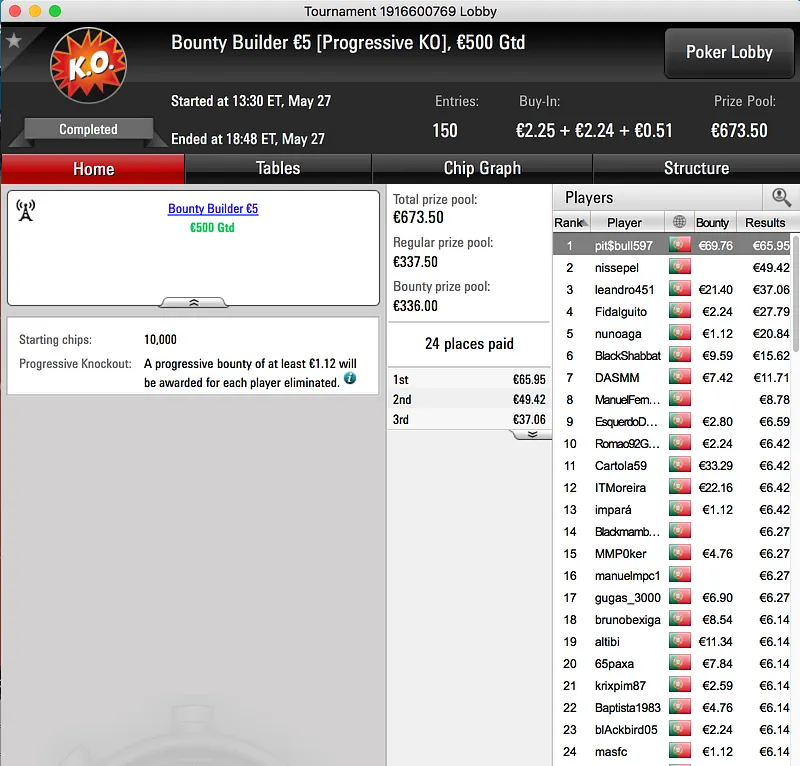Screen dimensions: 800x766
Task: Sort players by Results column
Action: tap(765, 223)
